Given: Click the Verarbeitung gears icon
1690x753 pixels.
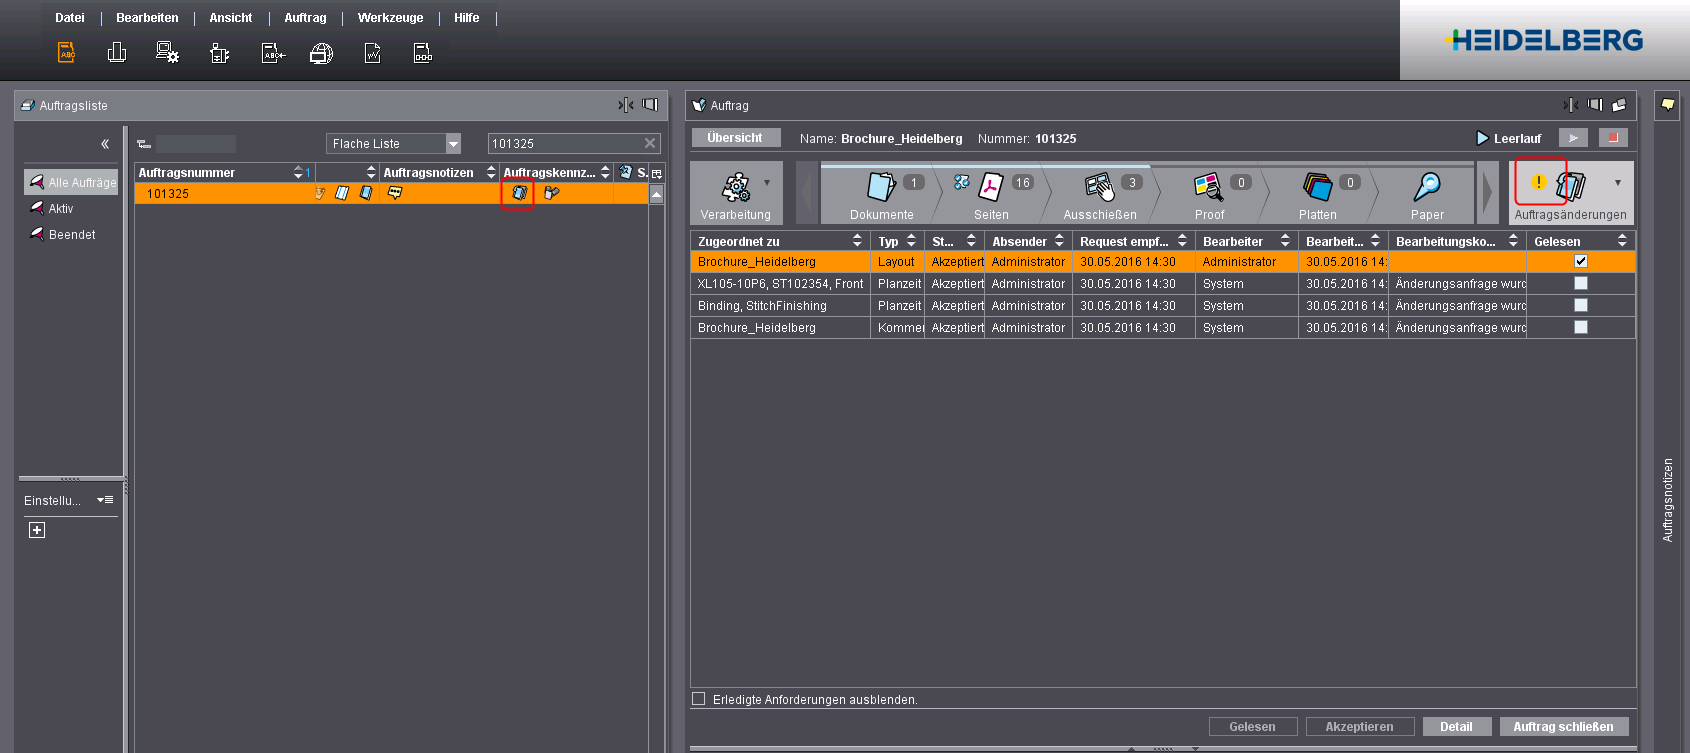Looking at the screenshot, I should (736, 187).
